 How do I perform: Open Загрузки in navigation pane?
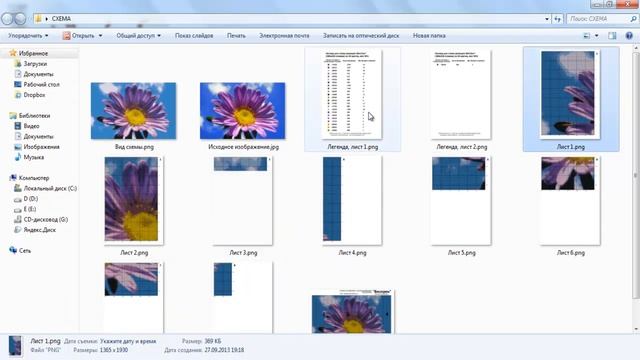click(x=35, y=64)
